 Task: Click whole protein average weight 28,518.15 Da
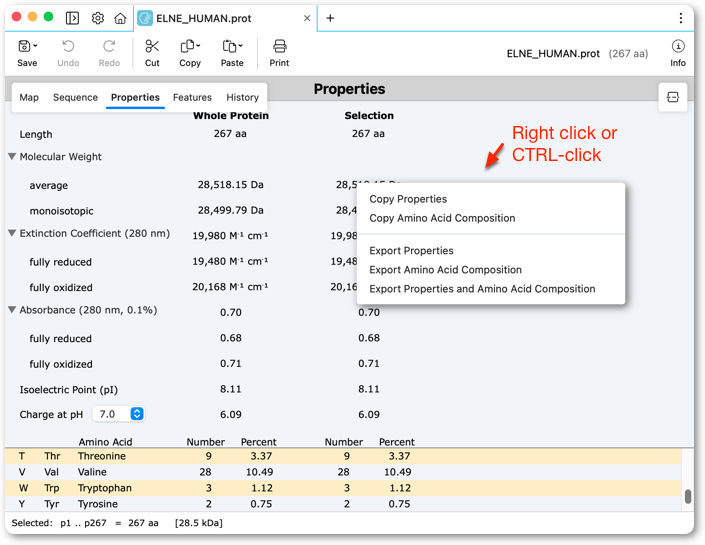click(230, 185)
